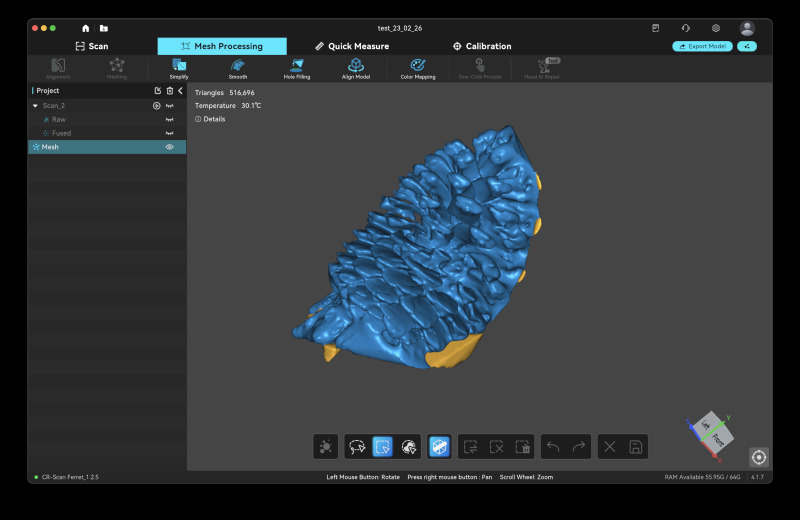The image size is (800, 520).
Task: Click the delete selection icon
Action: tap(522, 447)
